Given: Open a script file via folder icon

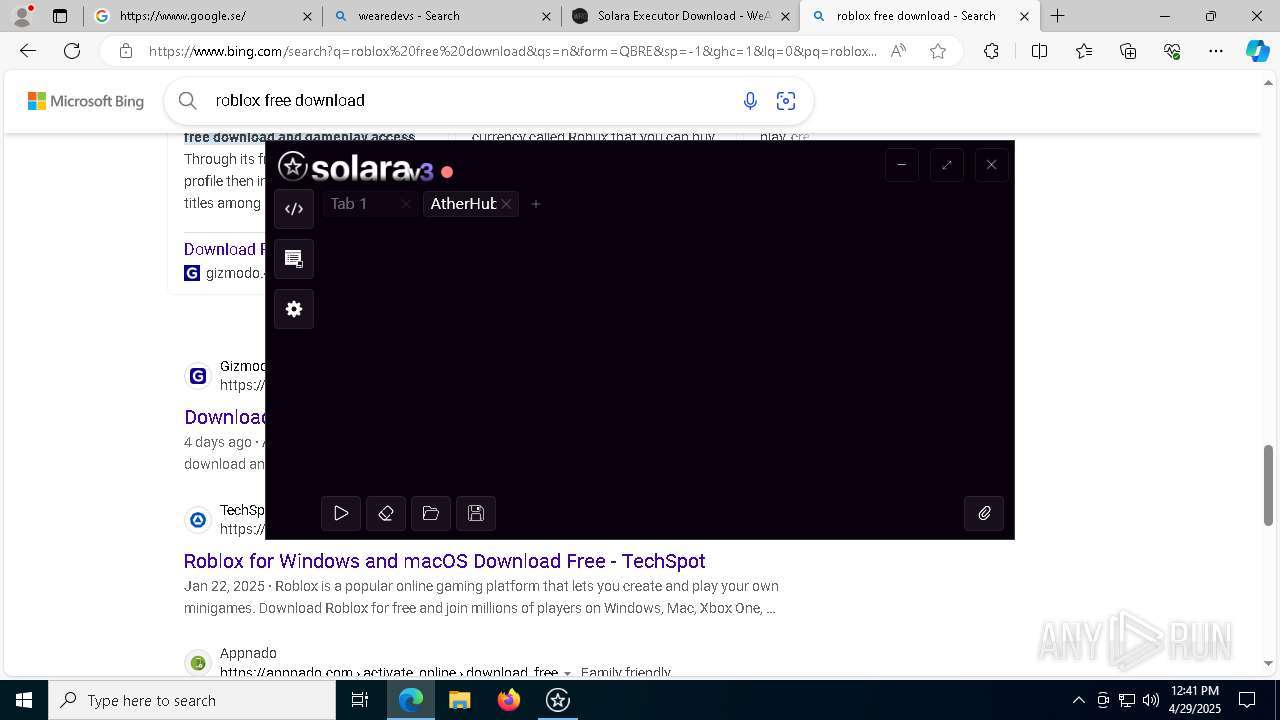Looking at the screenshot, I should pos(431,513).
